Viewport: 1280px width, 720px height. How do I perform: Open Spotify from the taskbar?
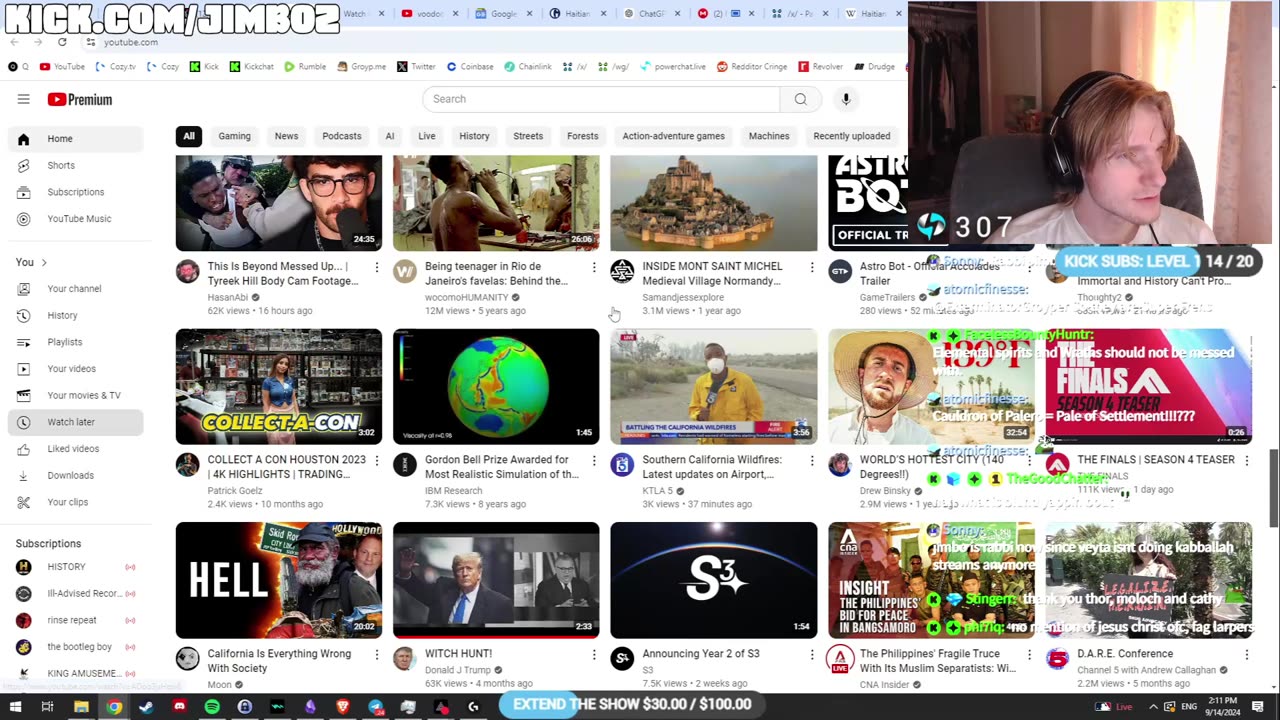tap(212, 707)
